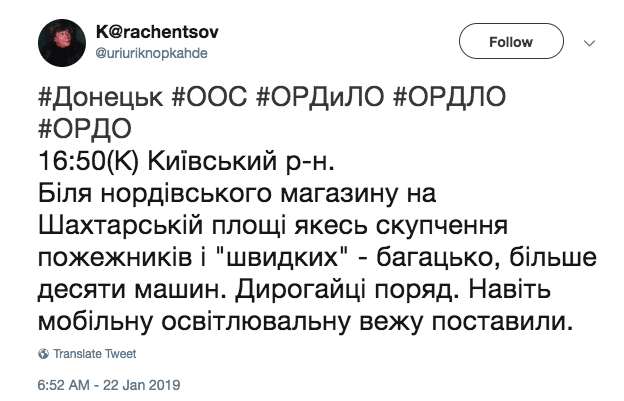Click the Translate Tweet link
This screenshot has height=401, width=624.
[95, 354]
